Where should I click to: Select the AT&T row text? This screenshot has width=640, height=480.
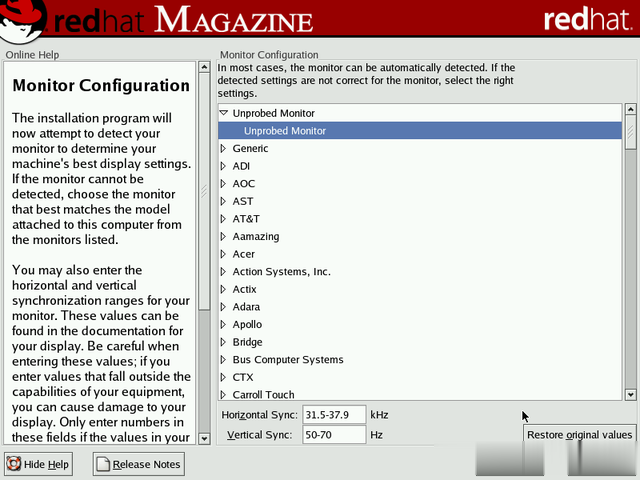click(x=246, y=219)
